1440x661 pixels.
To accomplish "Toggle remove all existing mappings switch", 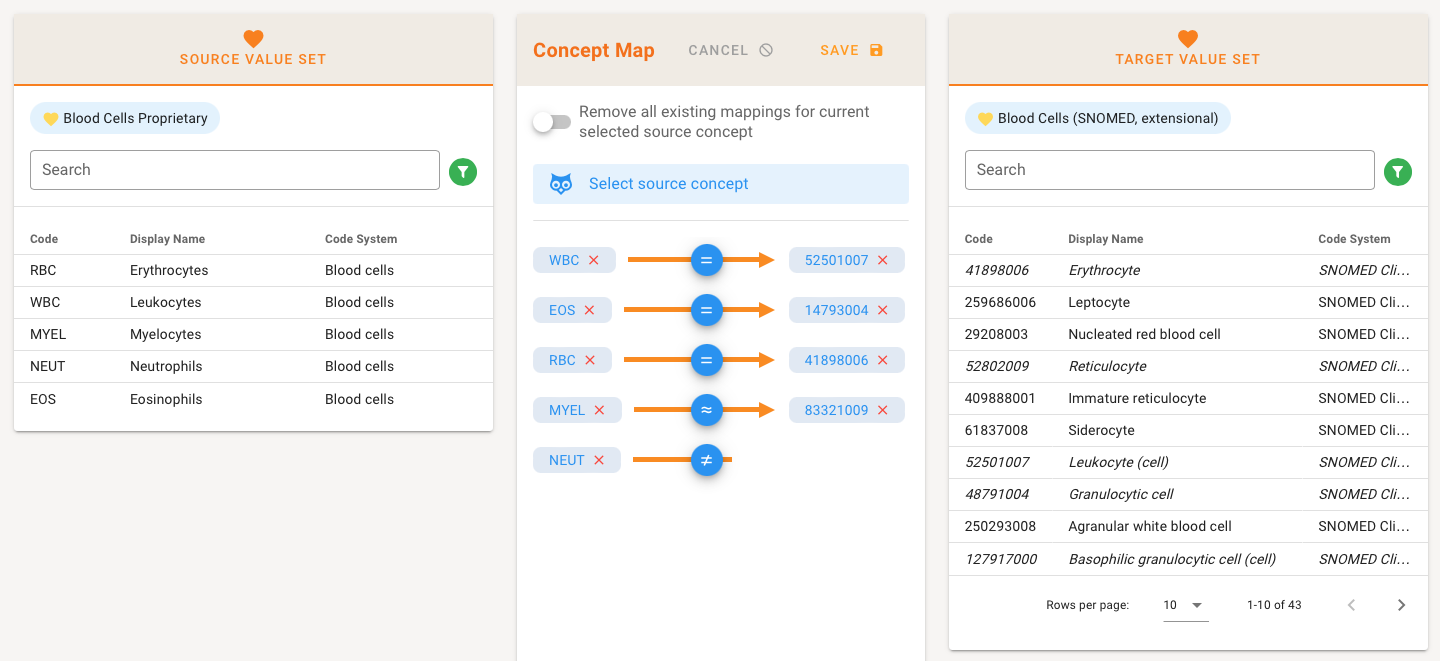I will [552, 122].
